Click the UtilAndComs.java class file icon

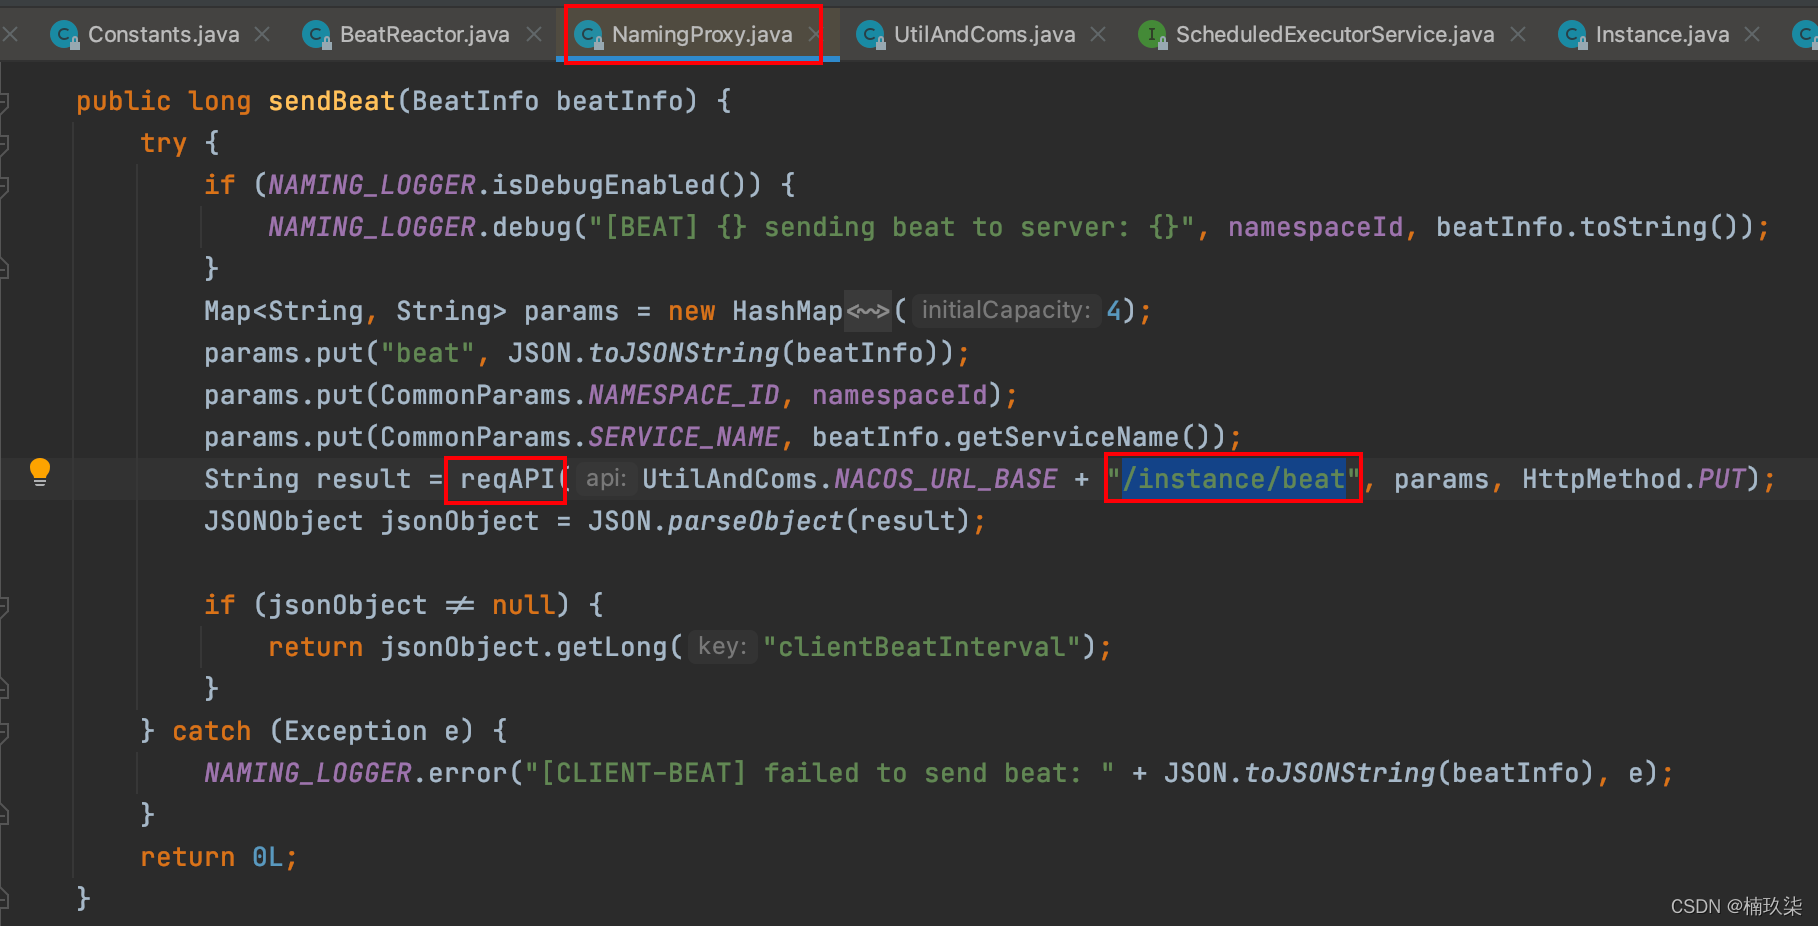(x=871, y=35)
